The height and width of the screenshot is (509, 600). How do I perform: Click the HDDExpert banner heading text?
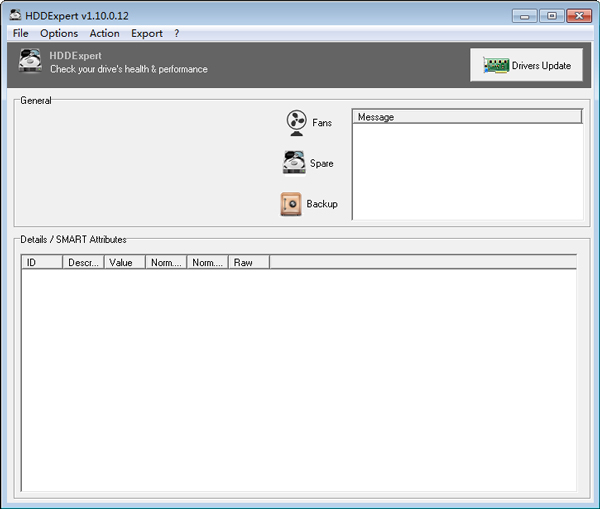point(75,56)
